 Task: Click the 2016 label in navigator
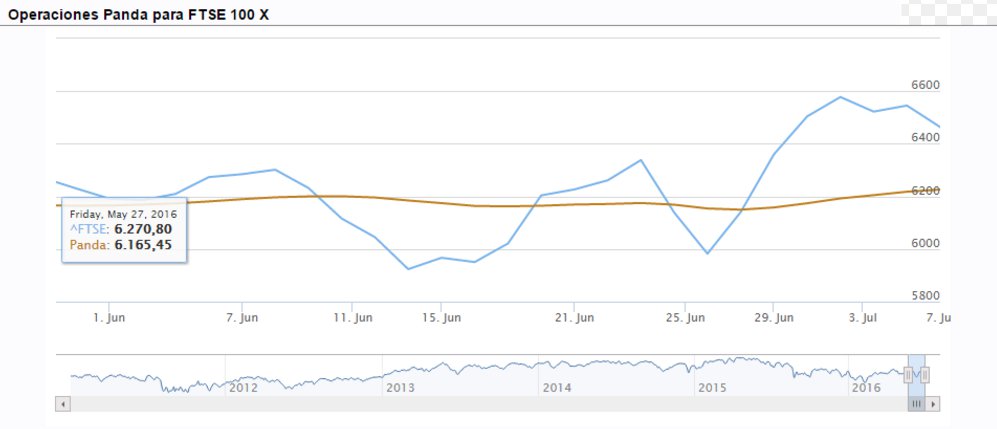866,388
